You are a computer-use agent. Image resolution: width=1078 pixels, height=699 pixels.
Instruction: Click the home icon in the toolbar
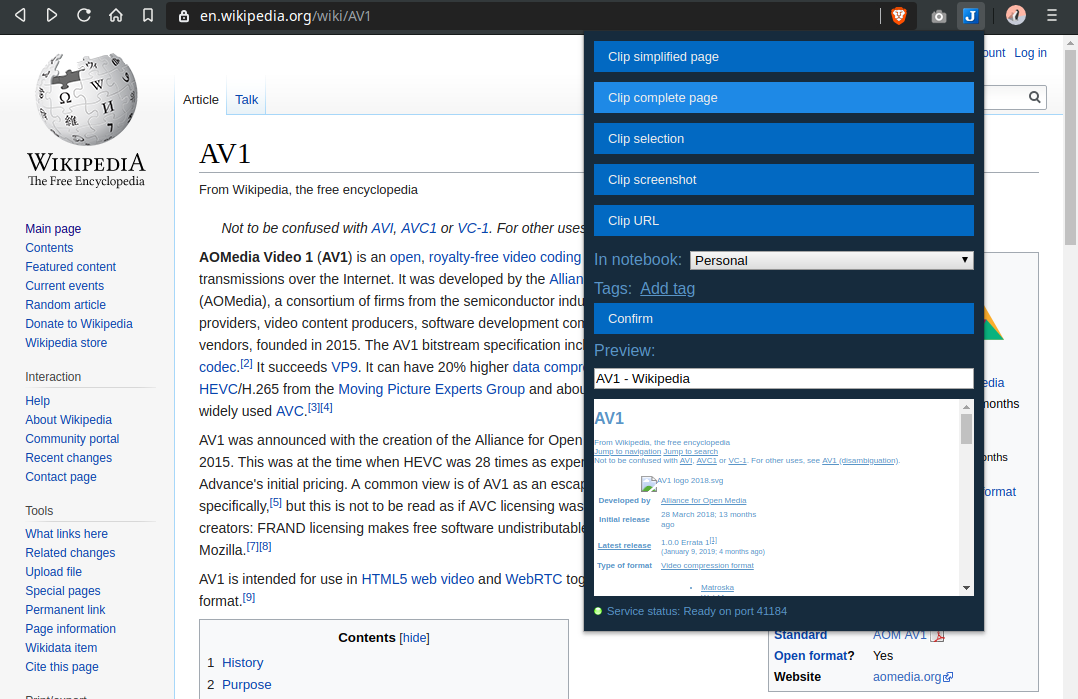pos(115,15)
